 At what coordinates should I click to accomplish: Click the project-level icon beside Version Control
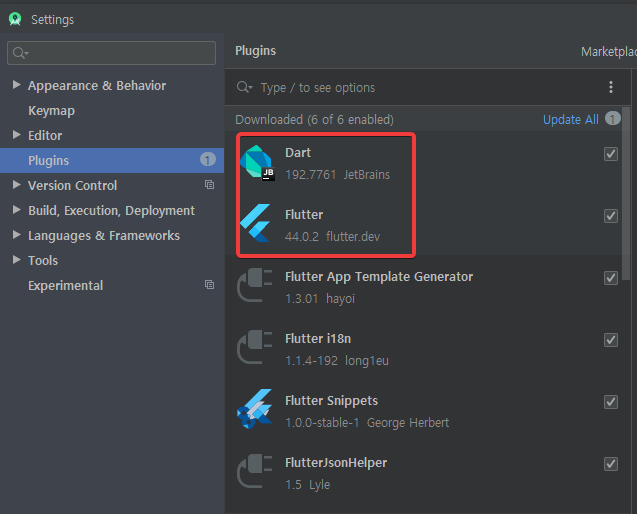pyautogui.click(x=209, y=184)
